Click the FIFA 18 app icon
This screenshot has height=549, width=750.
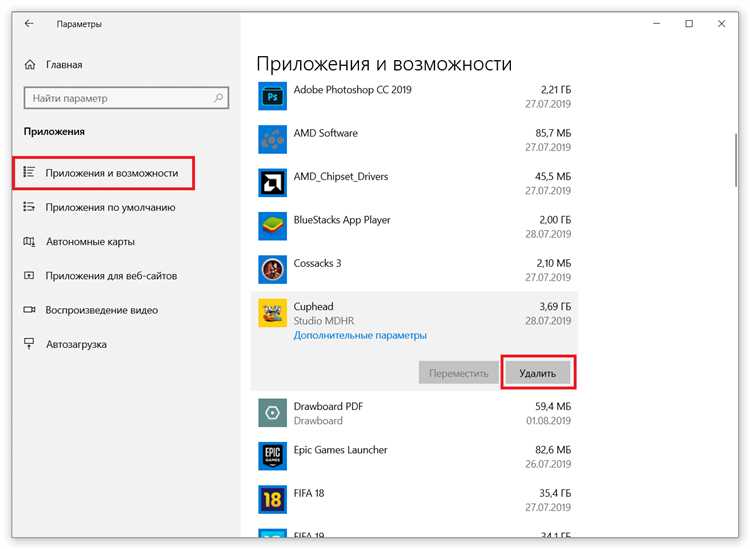click(x=273, y=500)
